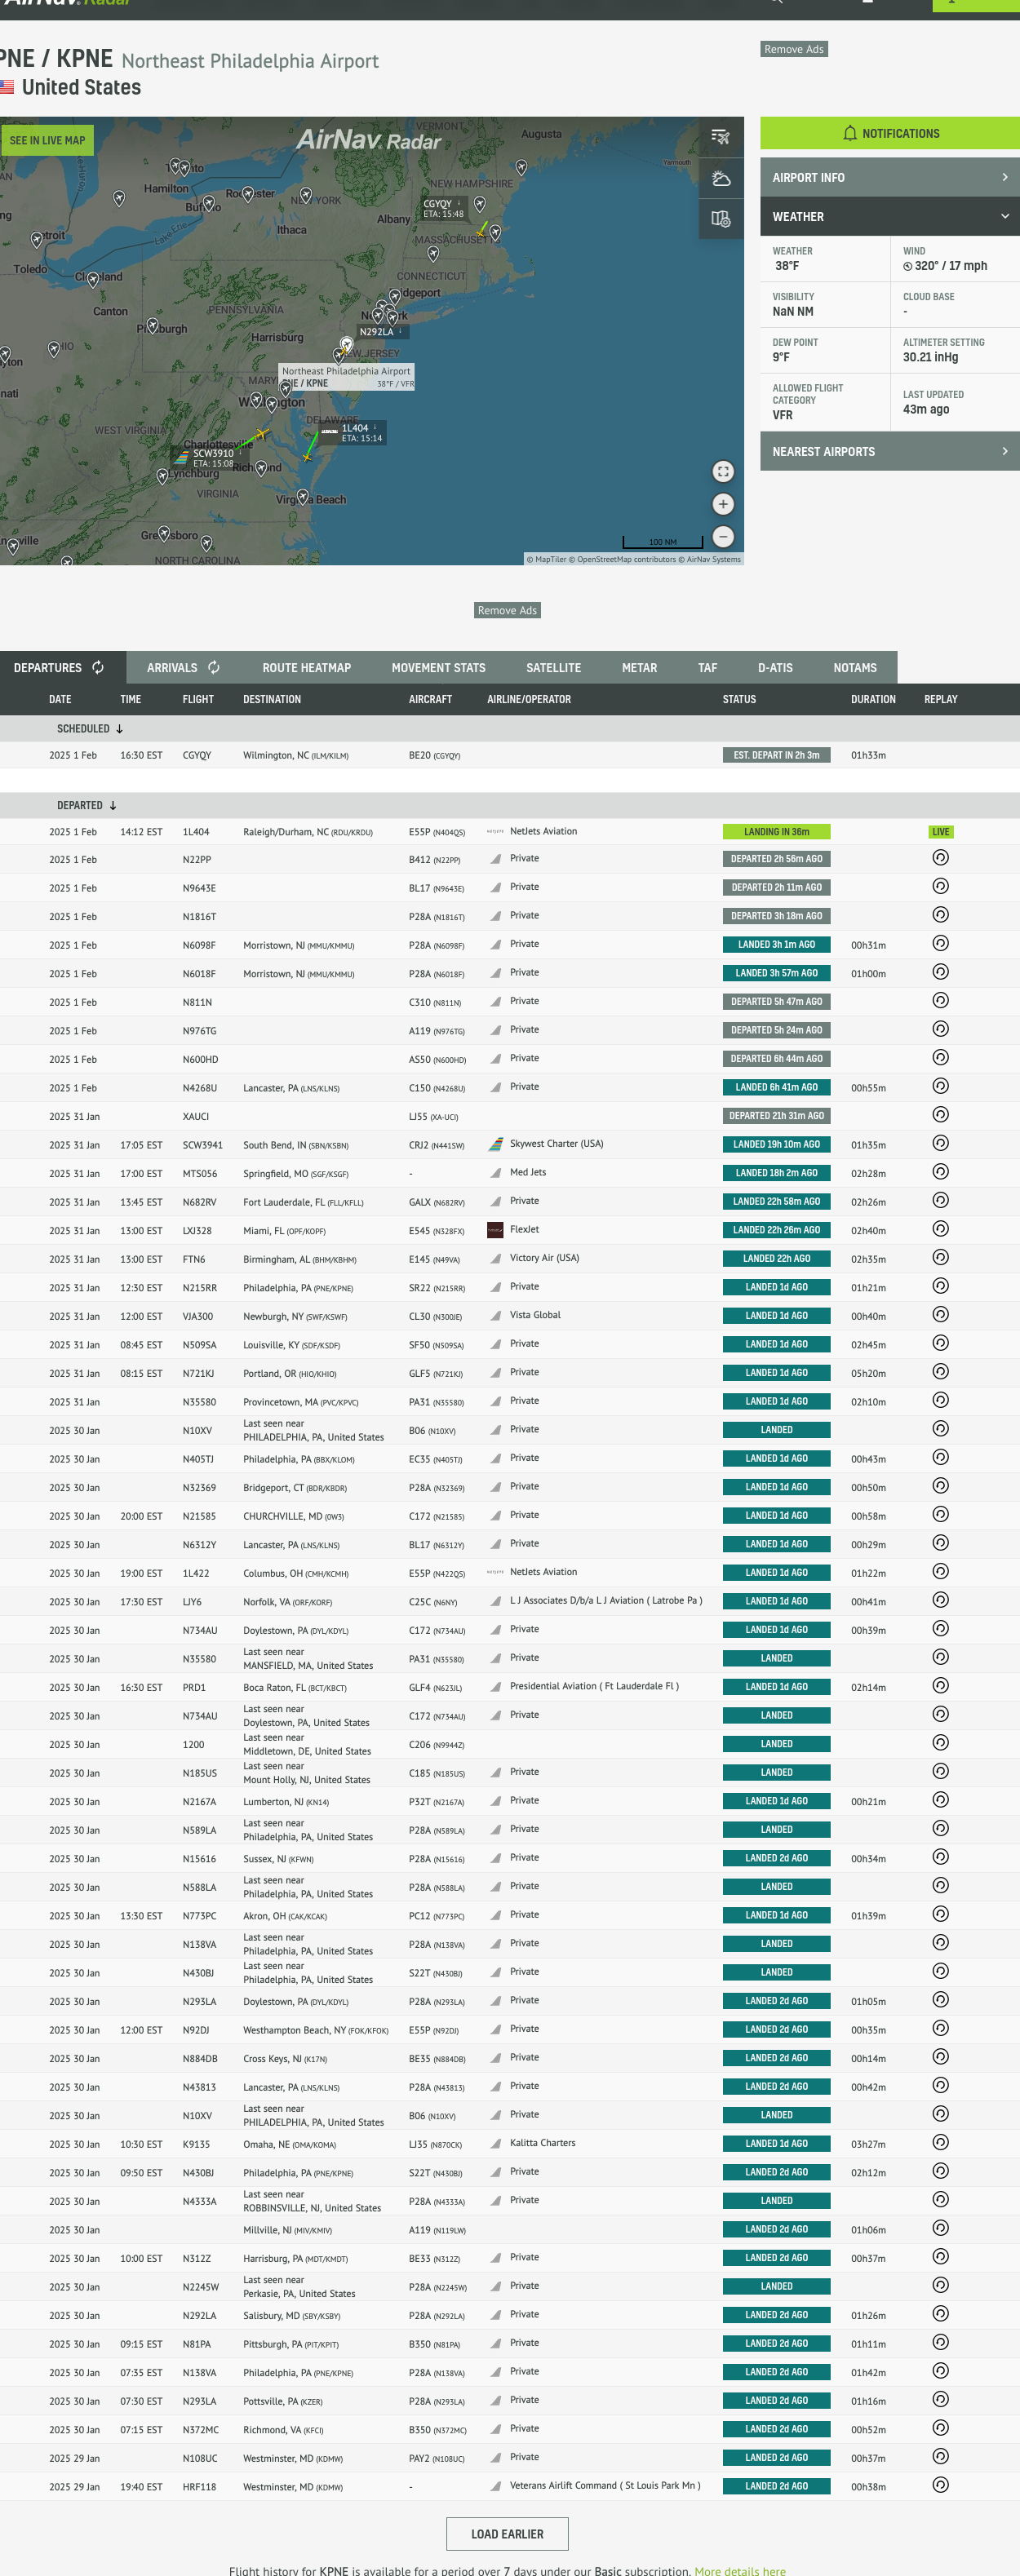Click the AIRLINE/OPERATOR column header

pos(529,699)
